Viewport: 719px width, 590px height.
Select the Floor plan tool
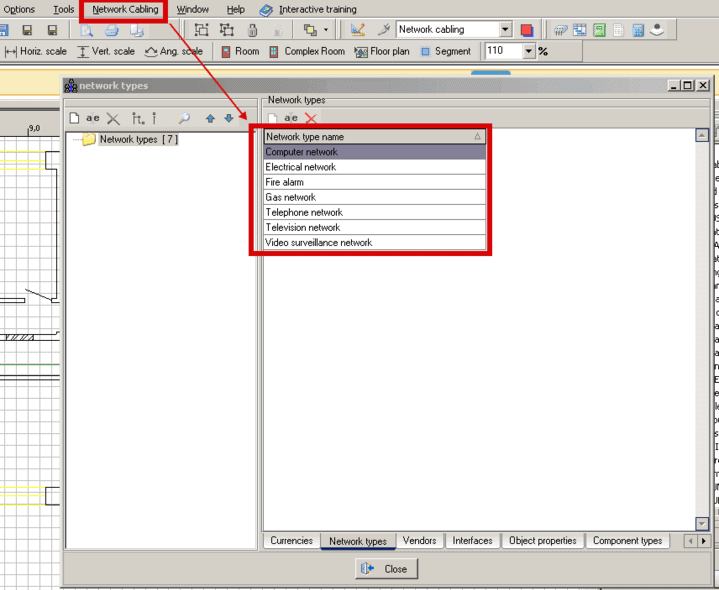coord(382,51)
